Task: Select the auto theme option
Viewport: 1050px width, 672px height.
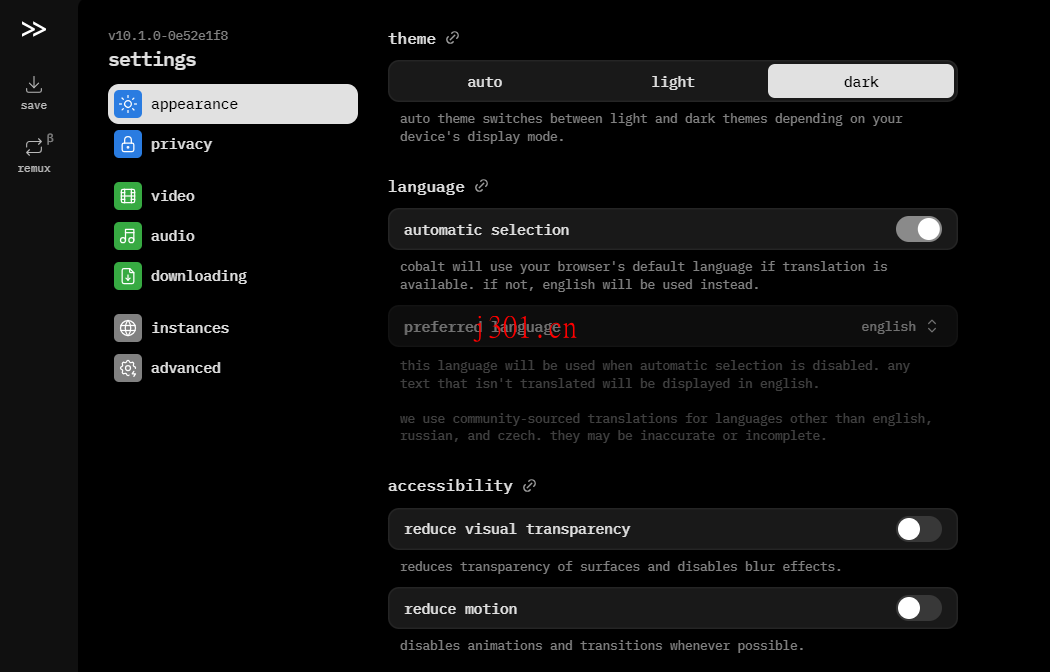Action: 485,81
